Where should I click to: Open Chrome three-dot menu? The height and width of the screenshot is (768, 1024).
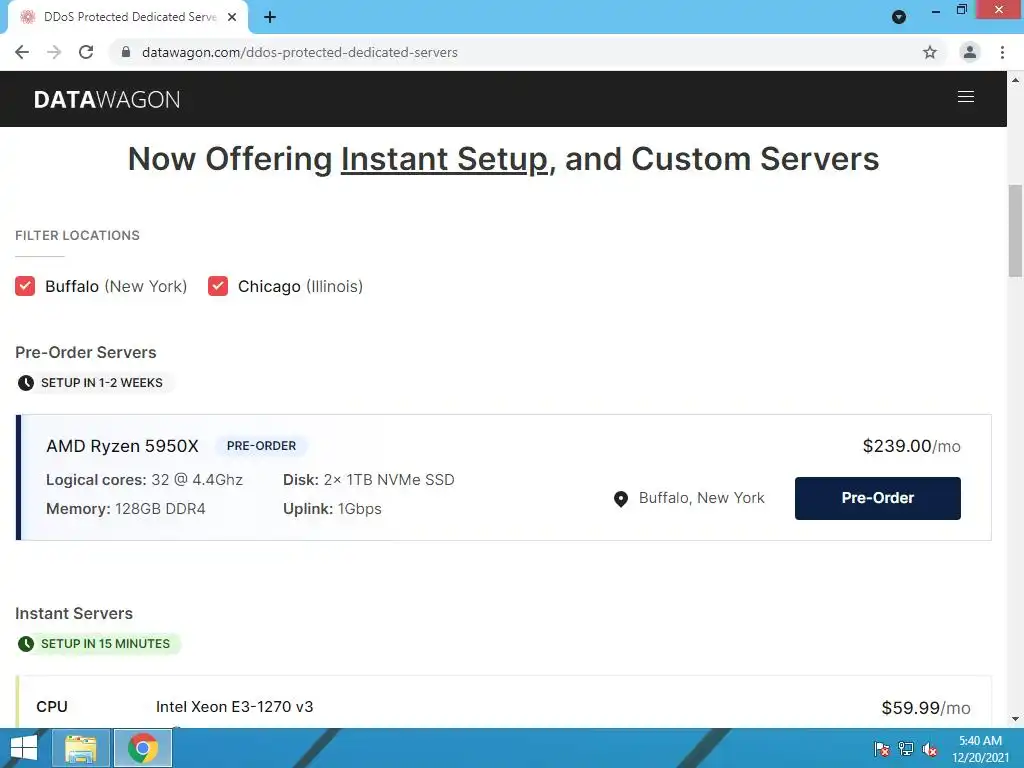[1002, 52]
